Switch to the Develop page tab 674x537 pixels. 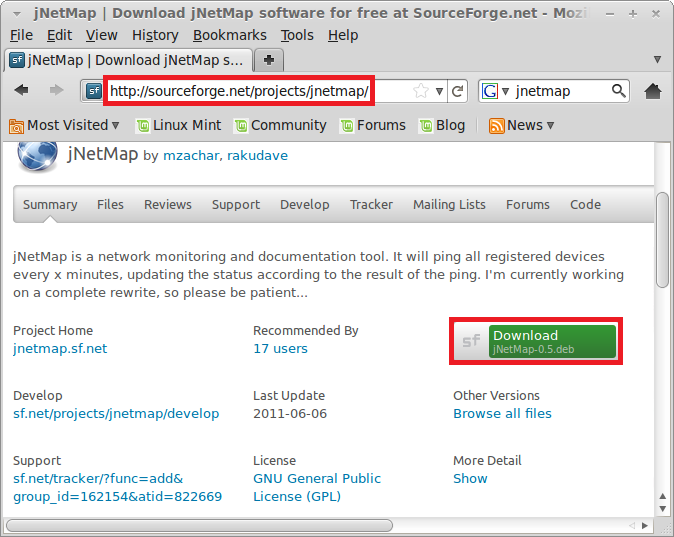305,205
